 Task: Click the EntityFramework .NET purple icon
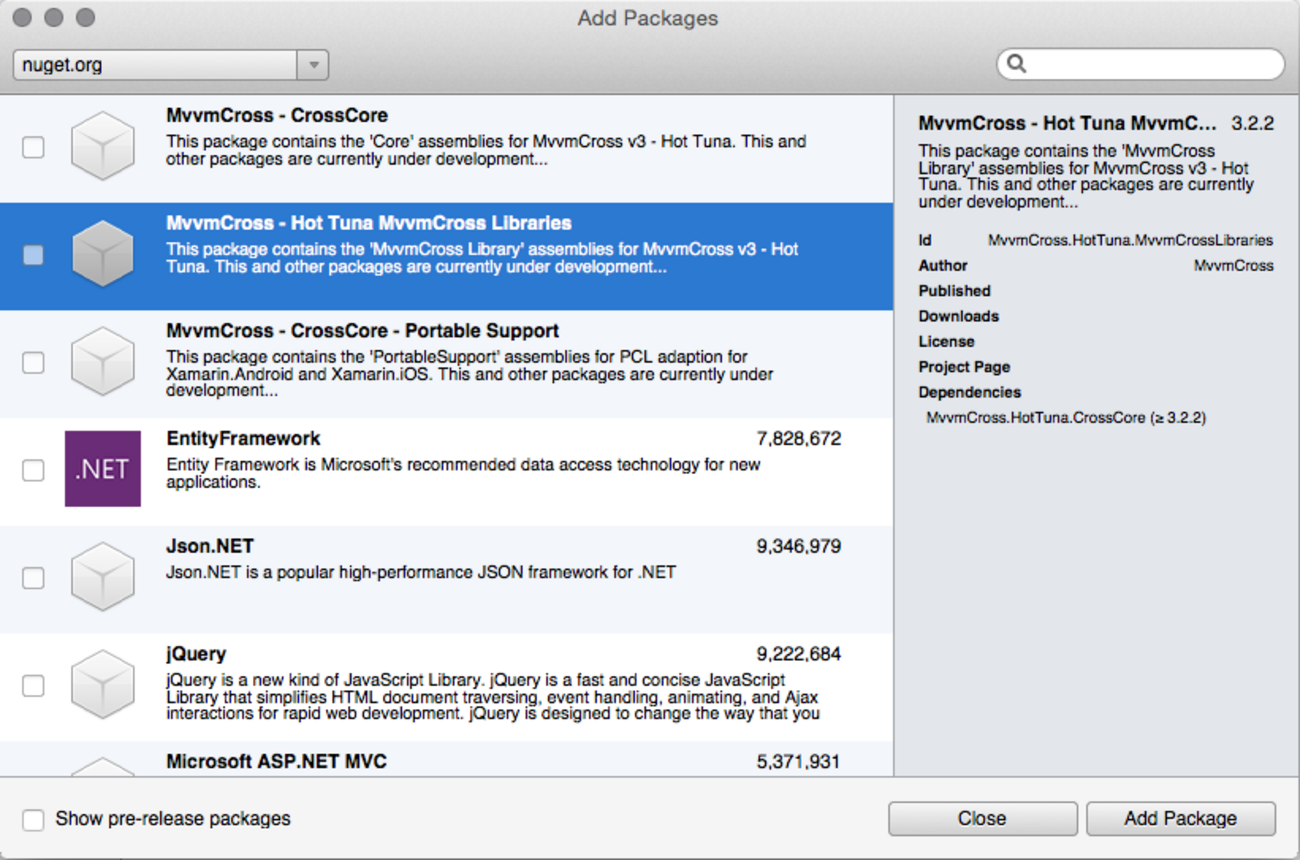(x=103, y=469)
